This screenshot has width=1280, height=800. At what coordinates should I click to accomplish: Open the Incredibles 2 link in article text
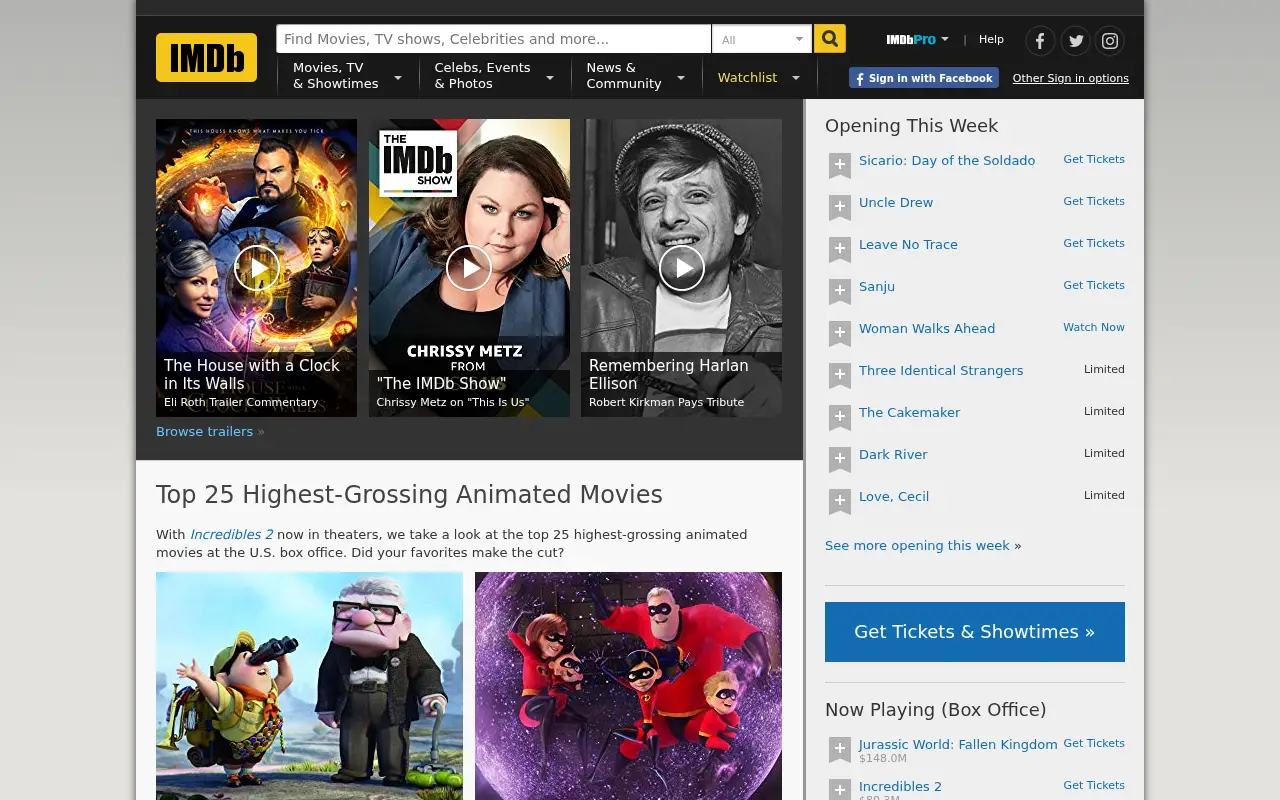[x=231, y=534]
